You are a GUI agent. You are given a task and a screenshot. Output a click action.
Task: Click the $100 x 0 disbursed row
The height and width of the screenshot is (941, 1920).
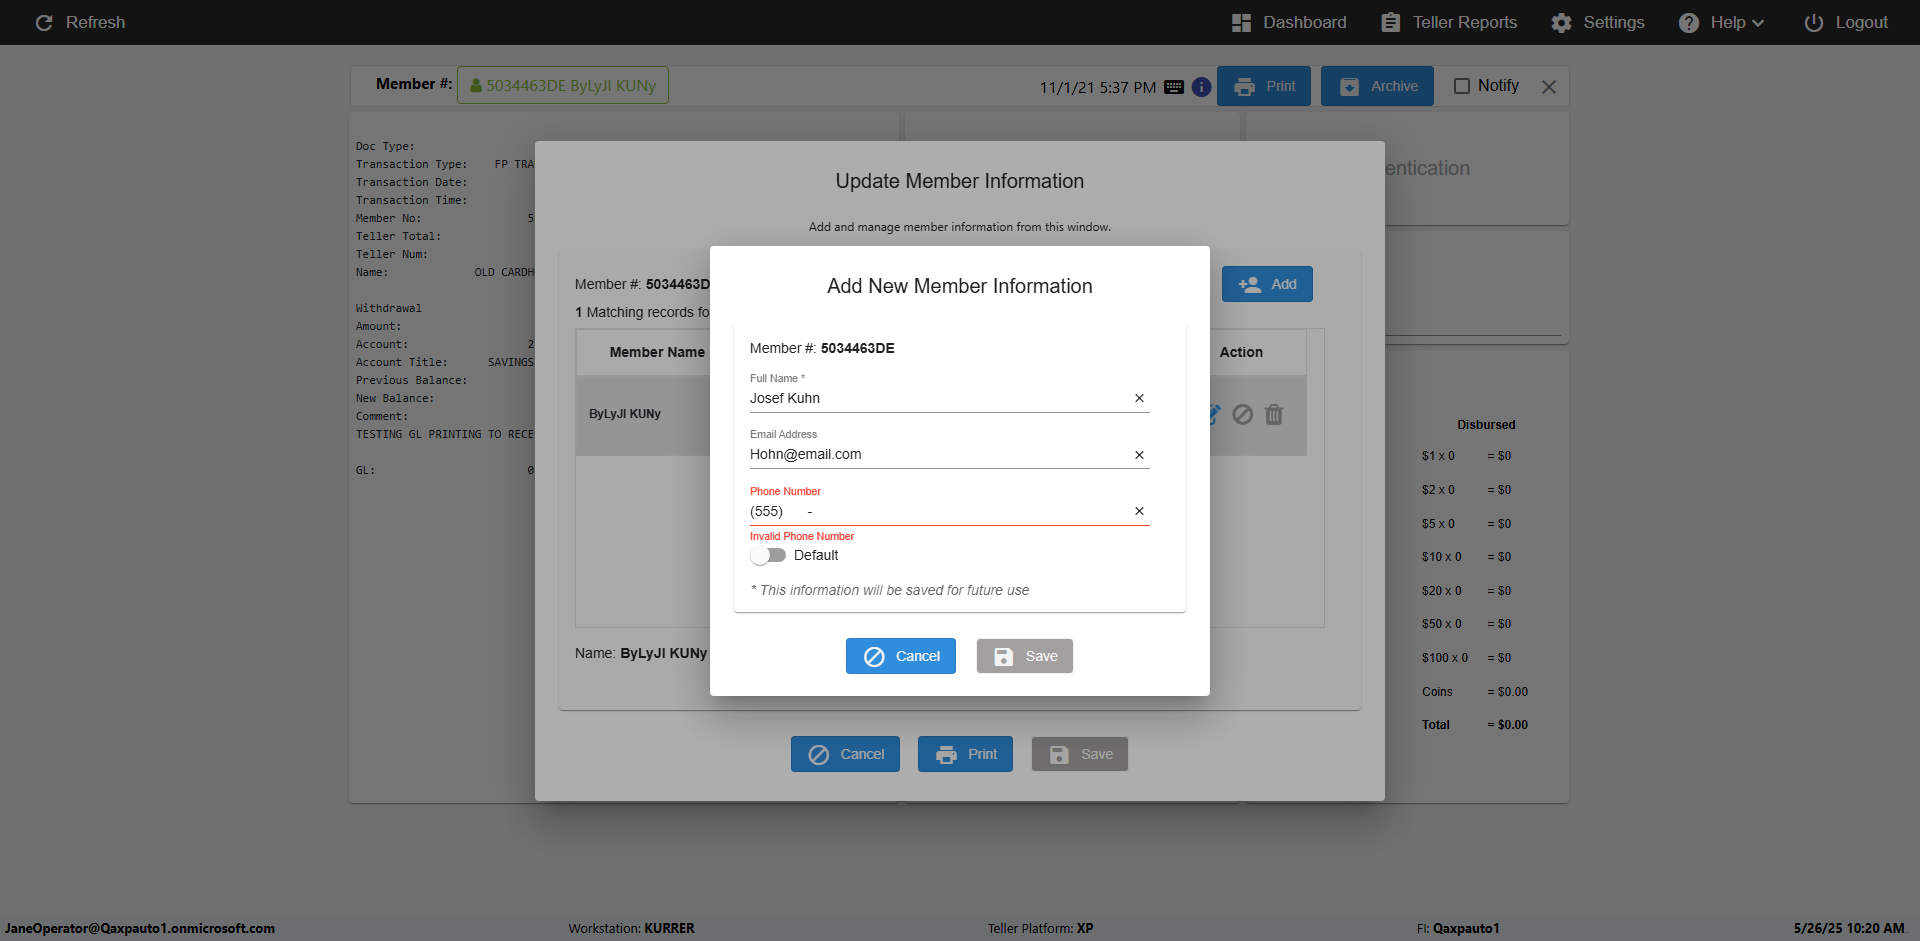pos(1467,658)
